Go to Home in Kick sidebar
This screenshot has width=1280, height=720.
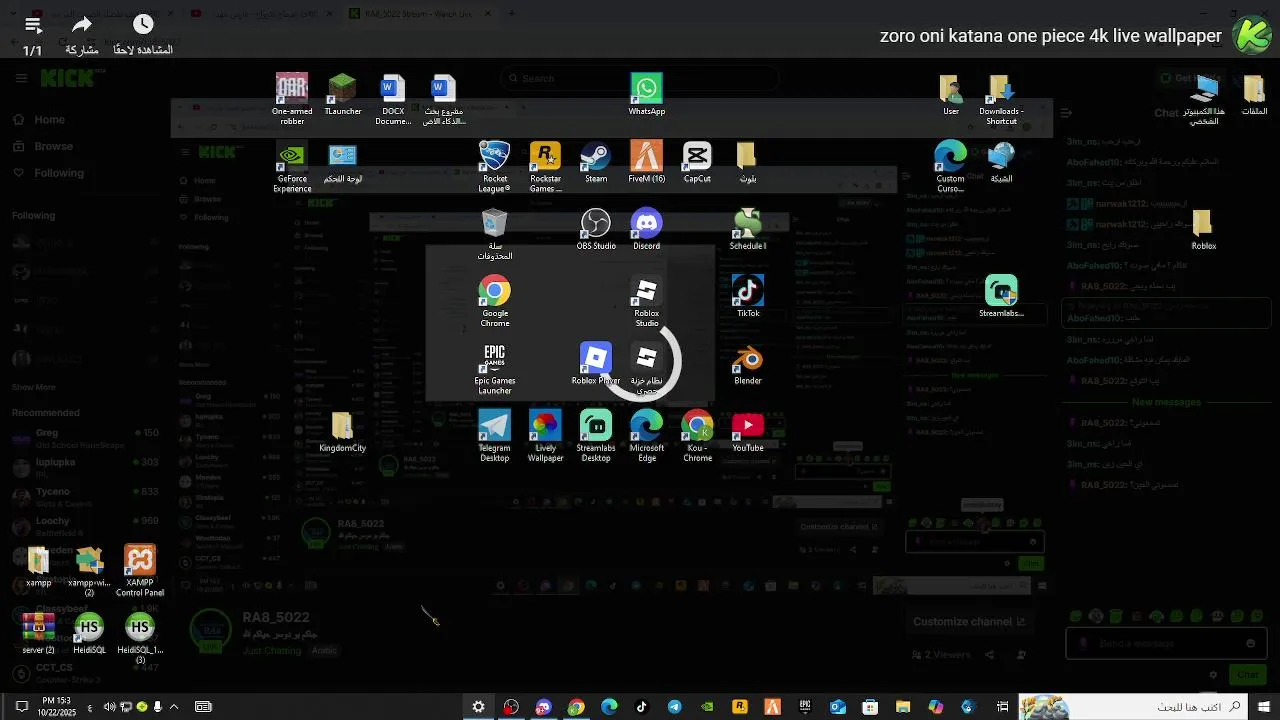(x=38, y=120)
